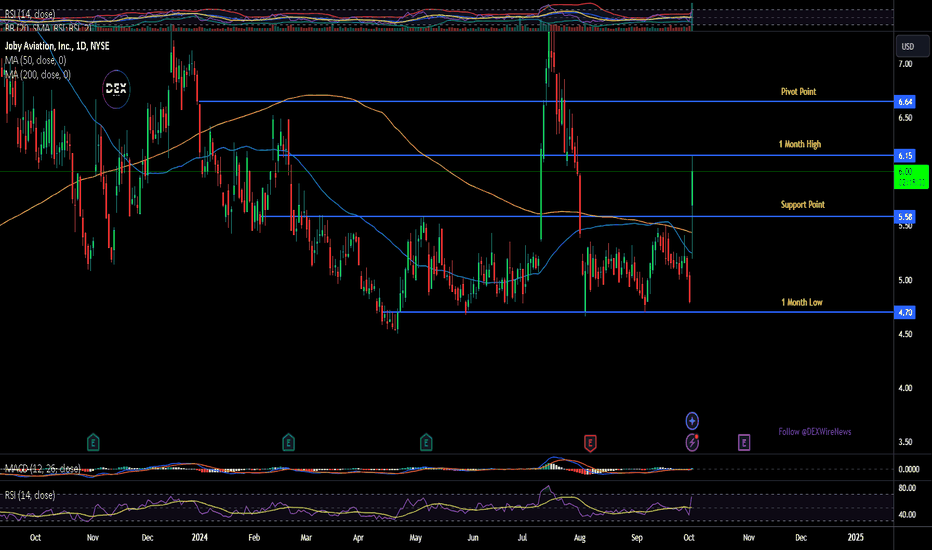Click the 2025 label on the time axis
Screen dimensions: 932x550
point(855,538)
